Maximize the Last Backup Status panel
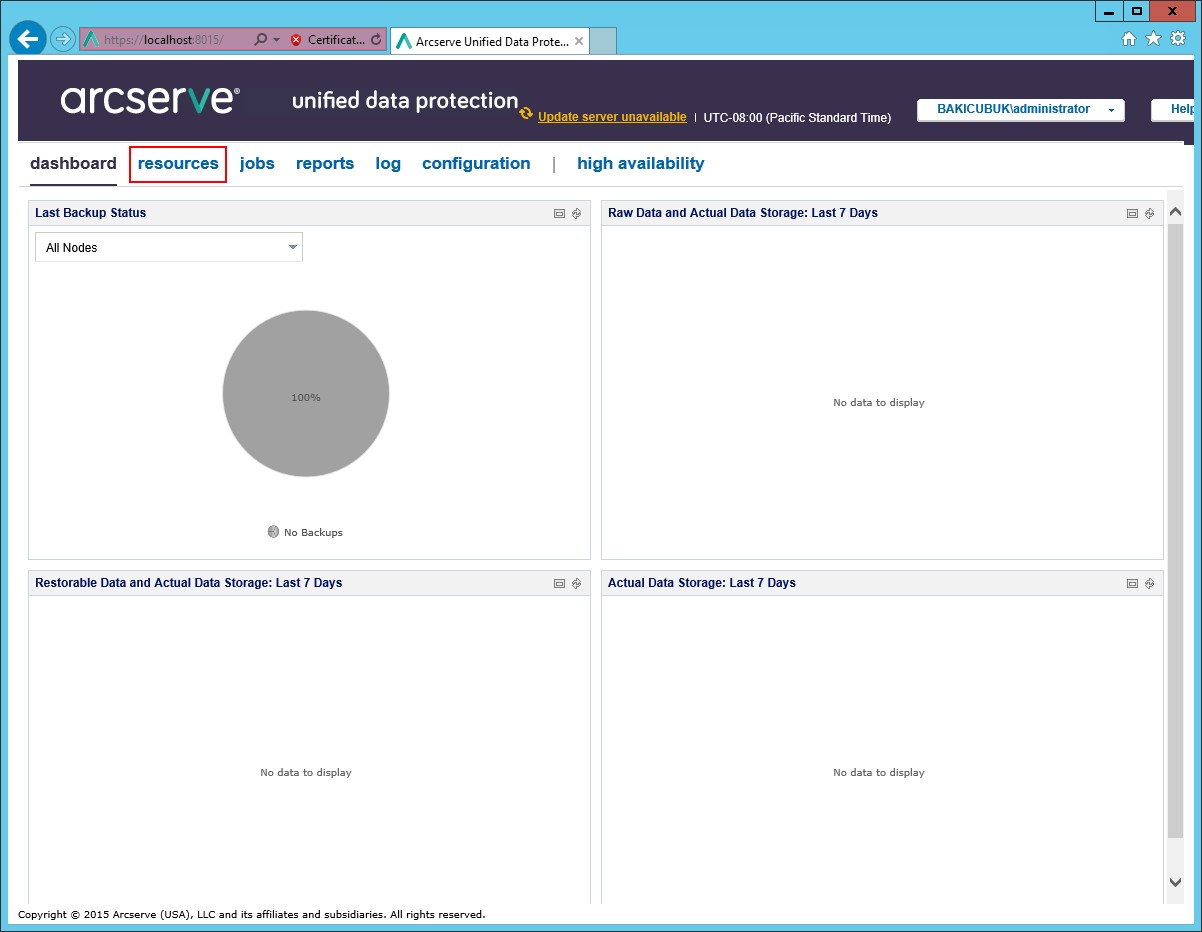 coord(560,213)
